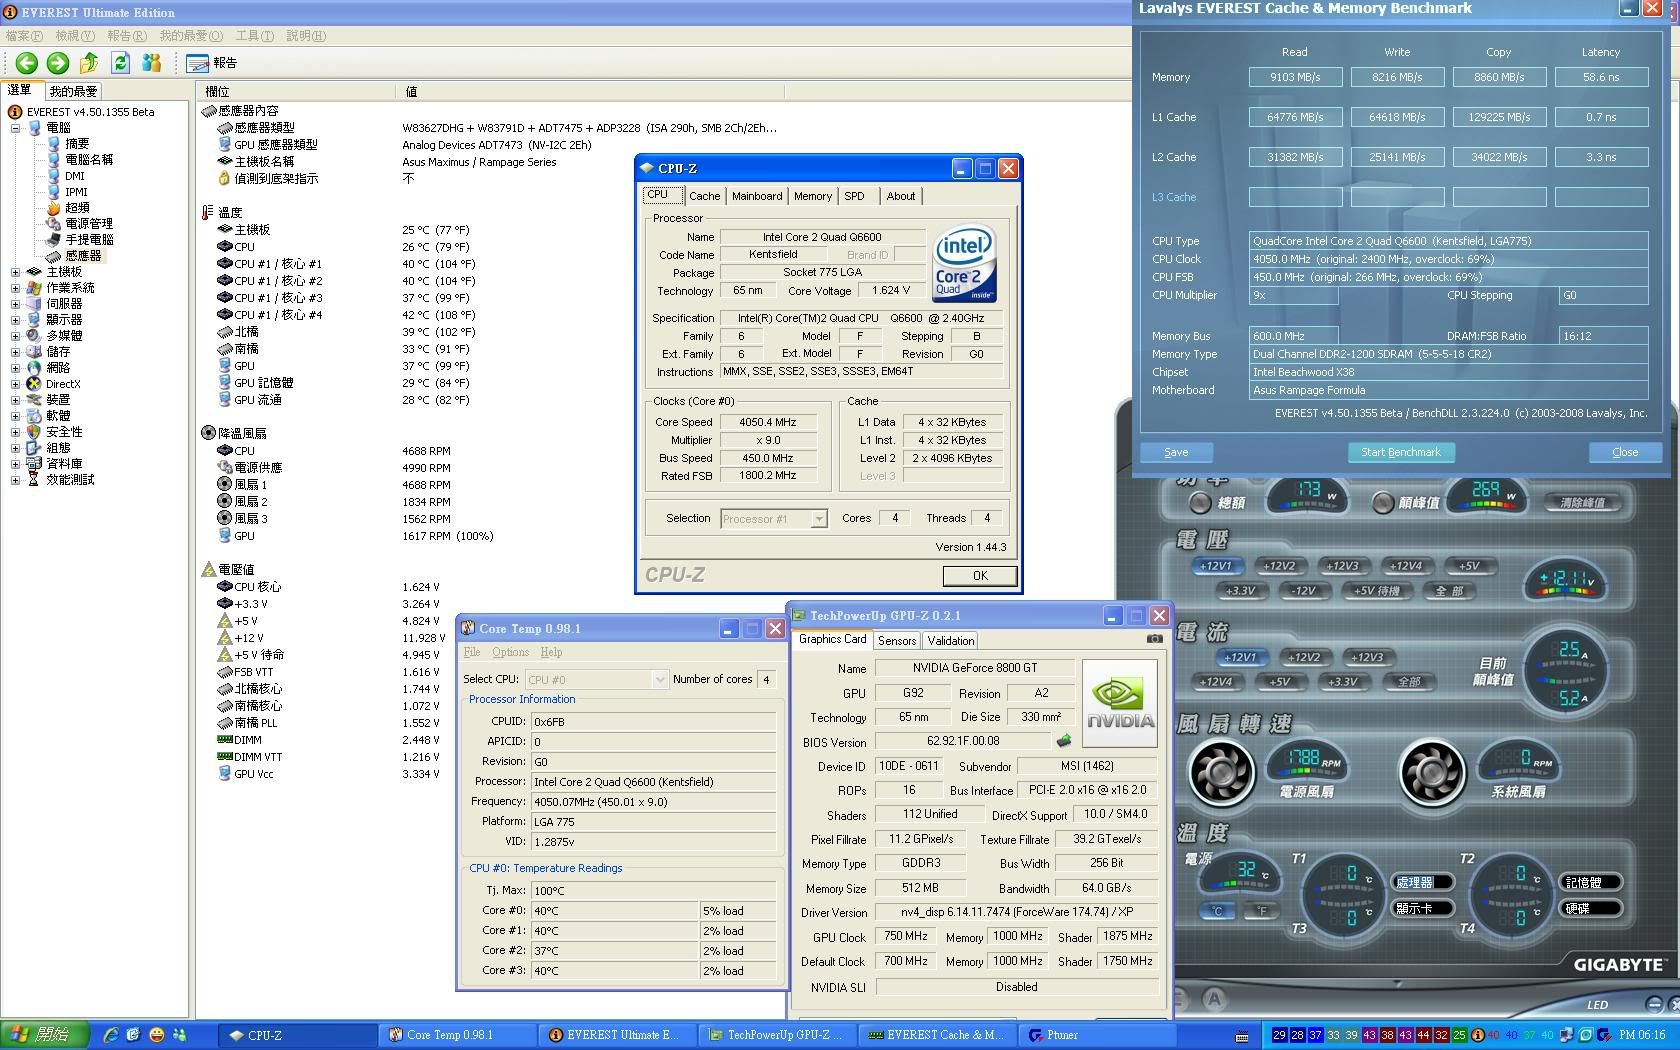Viewport: 1680px width, 1050px height.
Task: Switch to GPU-Z Sensors tab
Action: coord(897,640)
